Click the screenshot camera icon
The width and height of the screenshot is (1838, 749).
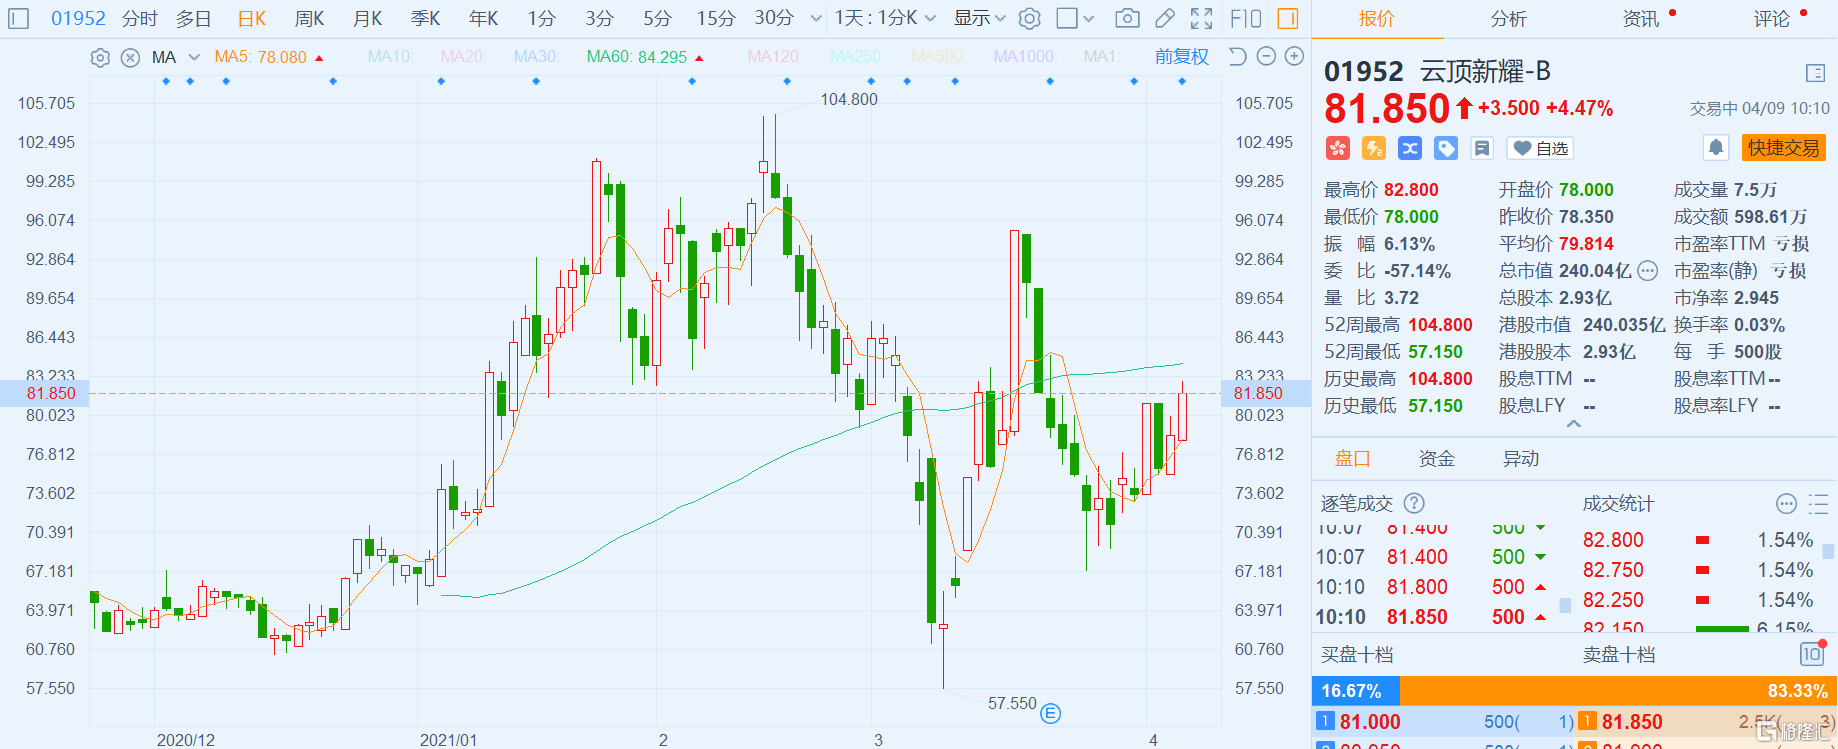pyautogui.click(x=1127, y=18)
